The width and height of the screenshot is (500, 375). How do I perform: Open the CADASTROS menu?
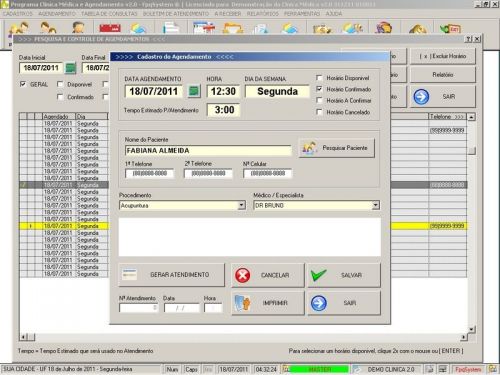(x=18, y=14)
